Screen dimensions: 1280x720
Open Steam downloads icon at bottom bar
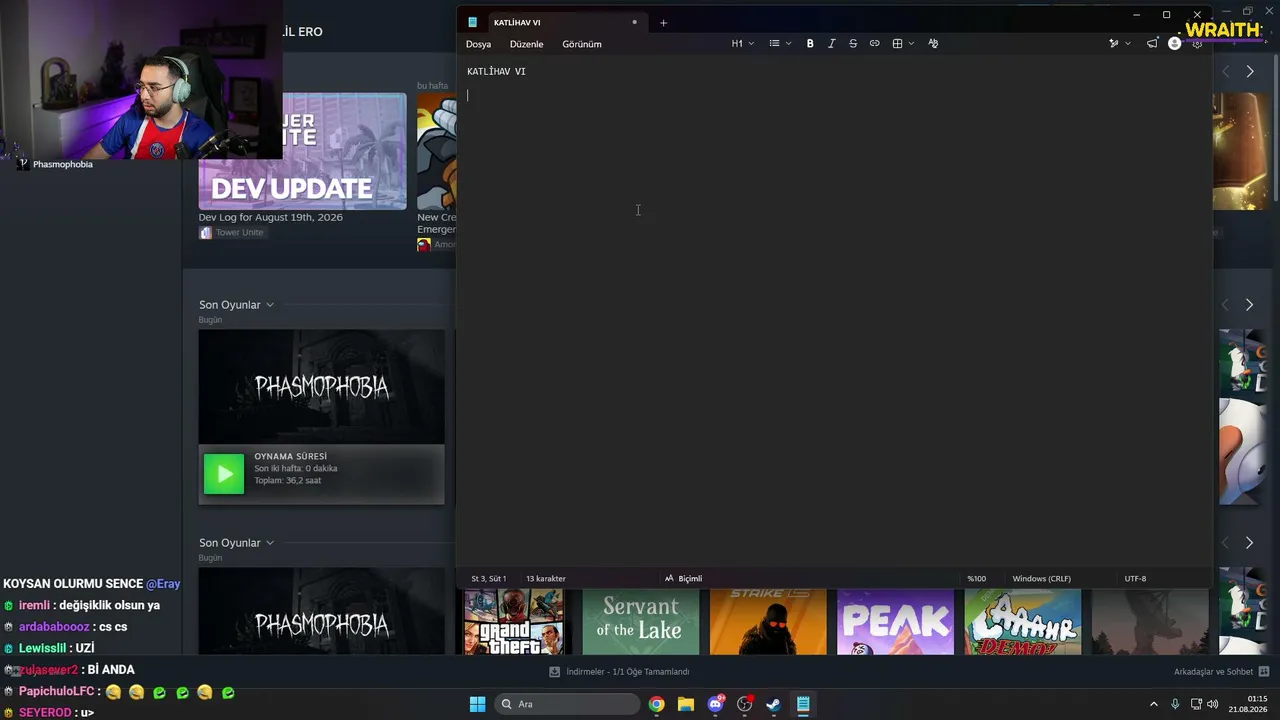tap(555, 672)
